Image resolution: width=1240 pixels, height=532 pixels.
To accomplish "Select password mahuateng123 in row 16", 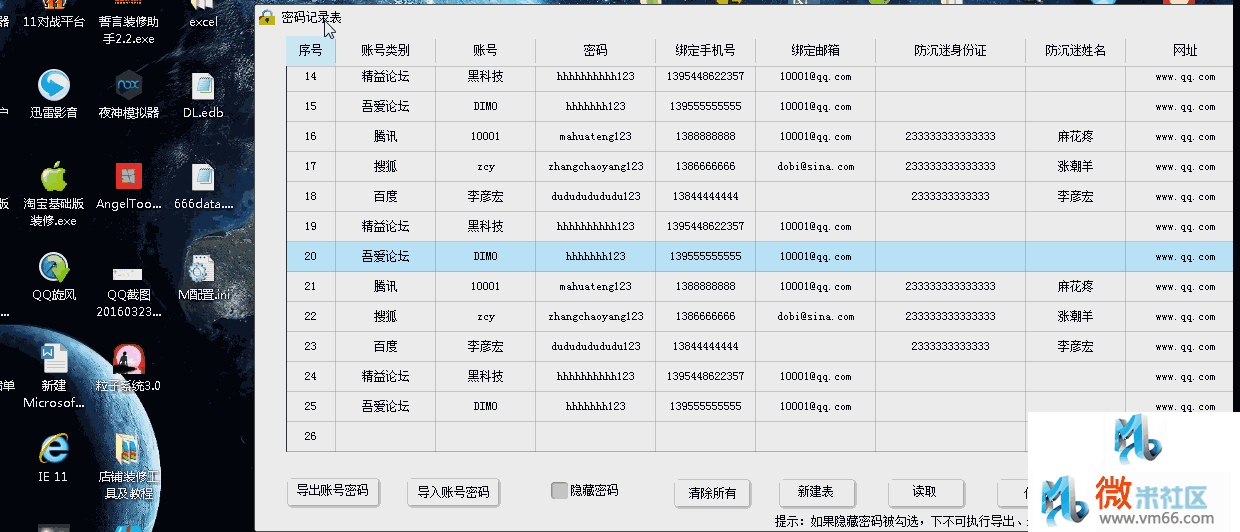I will 595,137.
